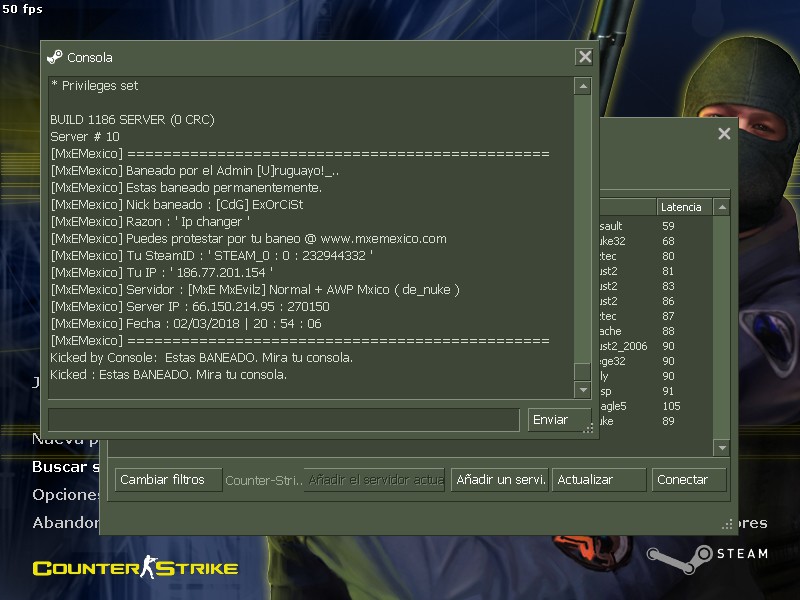This screenshot has height=600, width=800.
Task: Click the 'Server IP : 66.150.214.95' line
Action: (190, 307)
